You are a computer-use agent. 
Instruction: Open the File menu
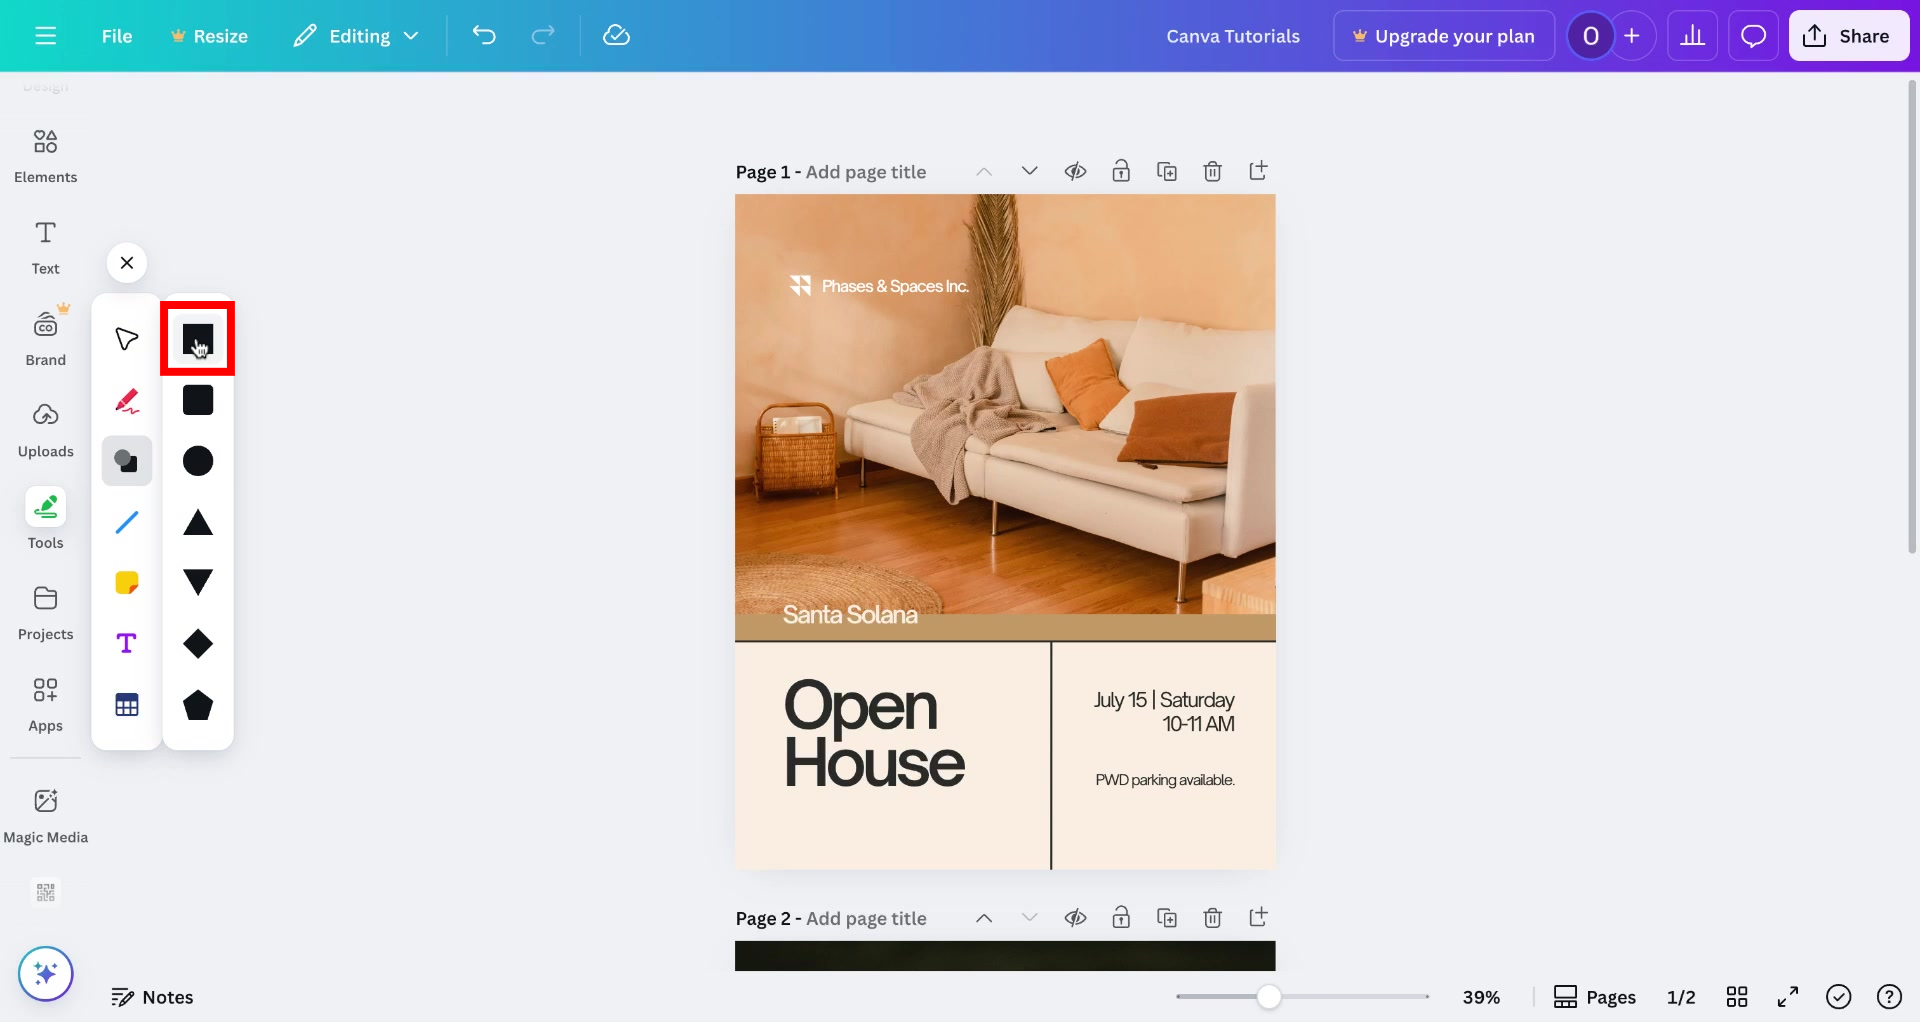pos(116,35)
